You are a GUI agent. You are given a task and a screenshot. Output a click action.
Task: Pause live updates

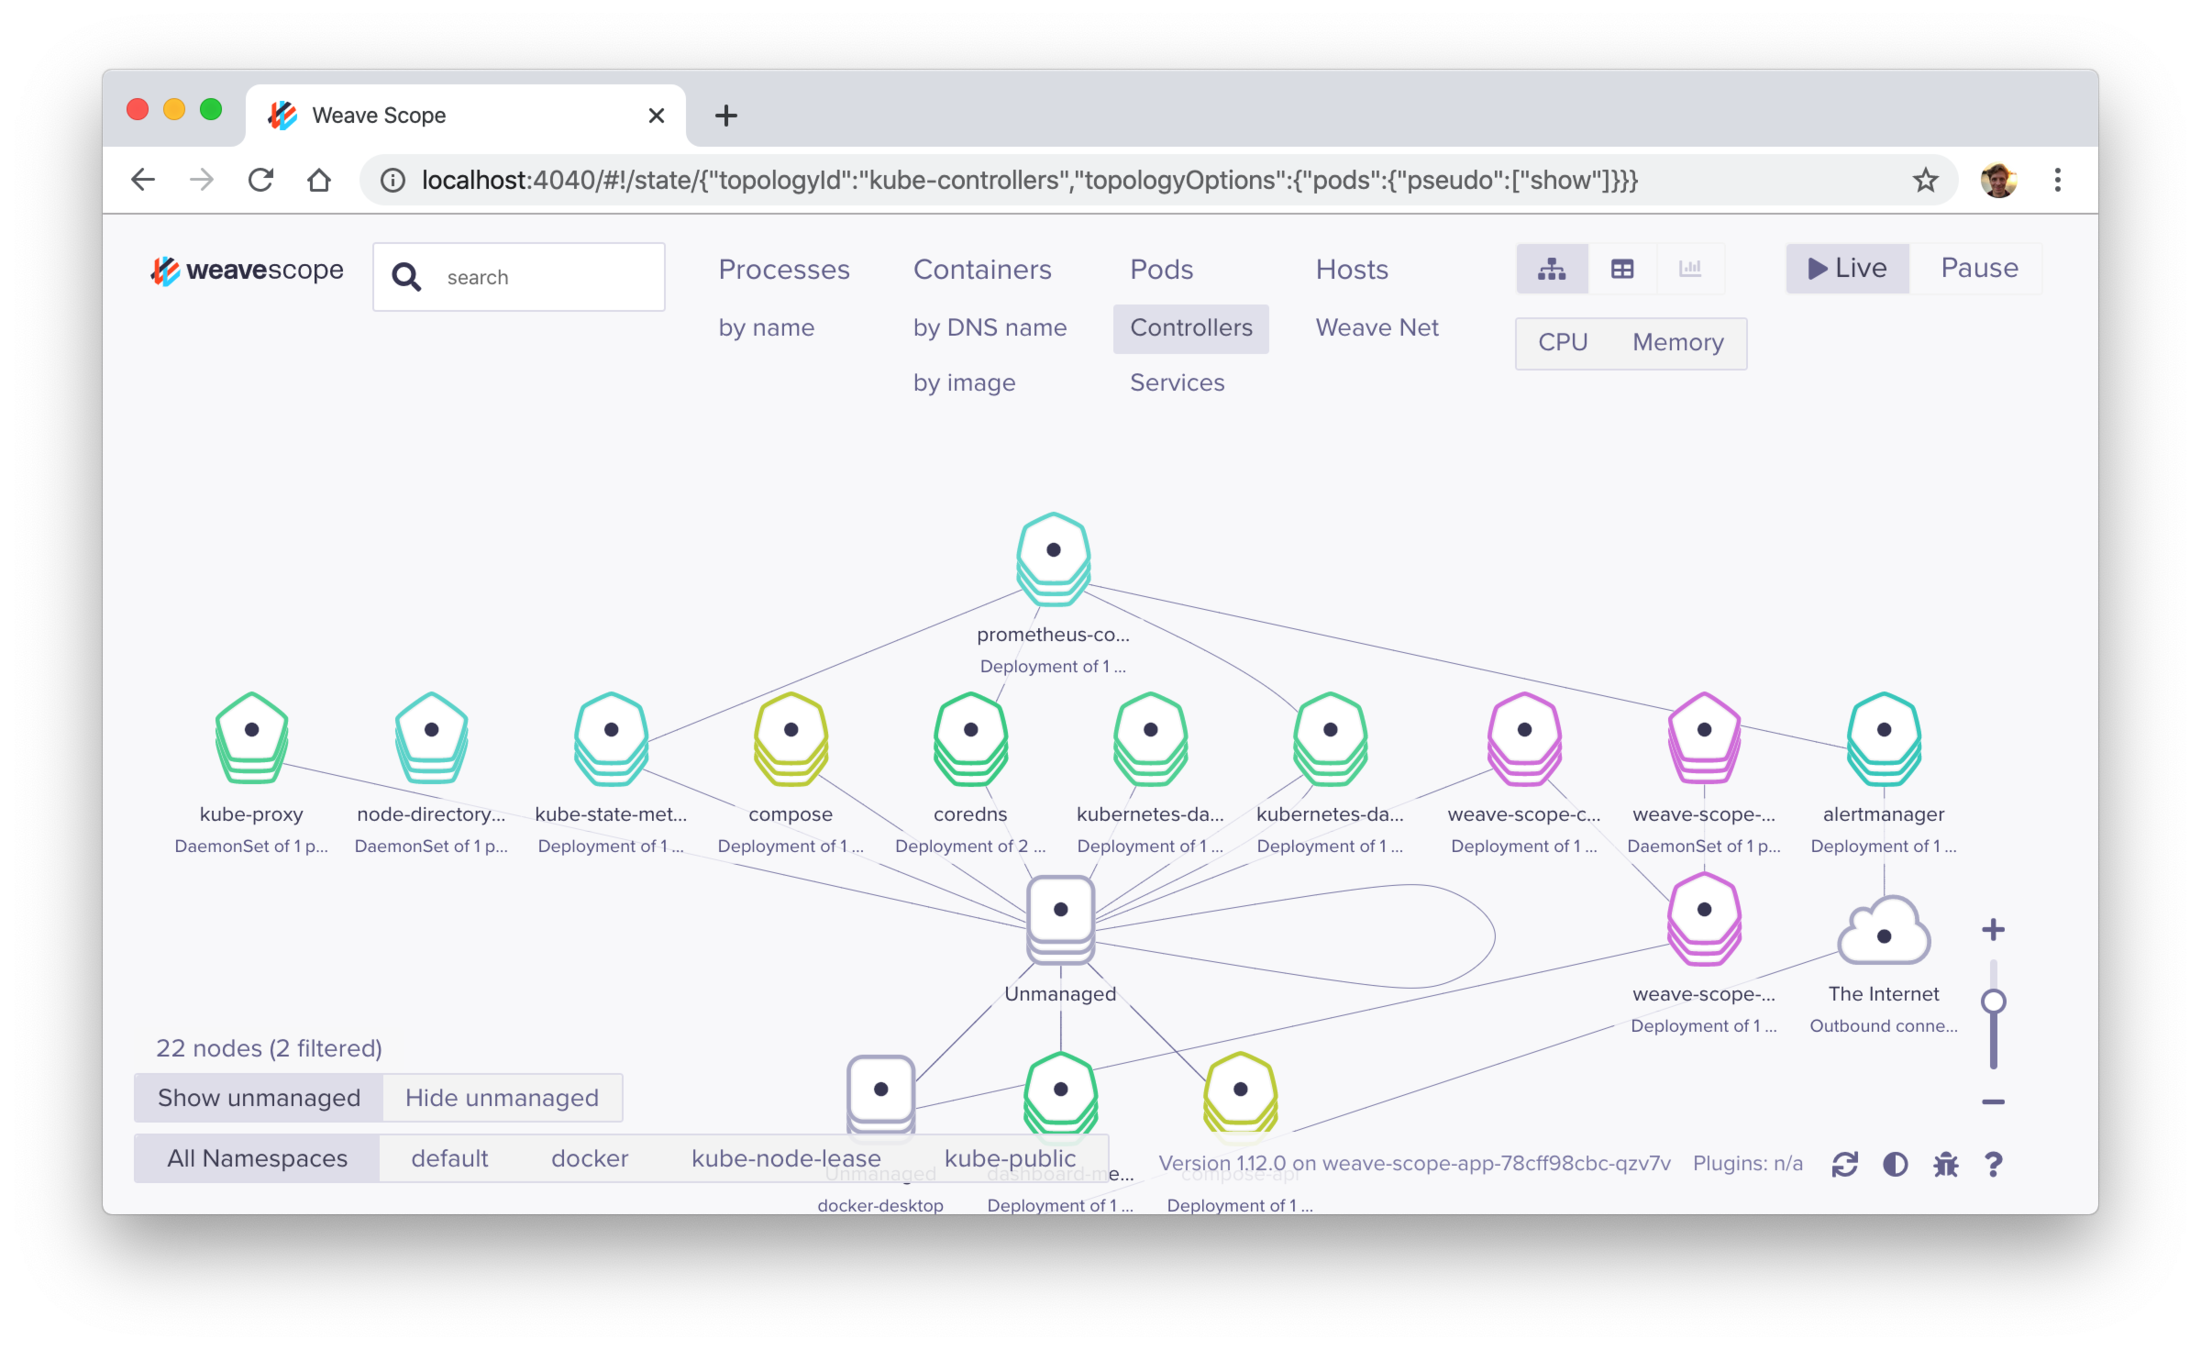[x=1978, y=268]
